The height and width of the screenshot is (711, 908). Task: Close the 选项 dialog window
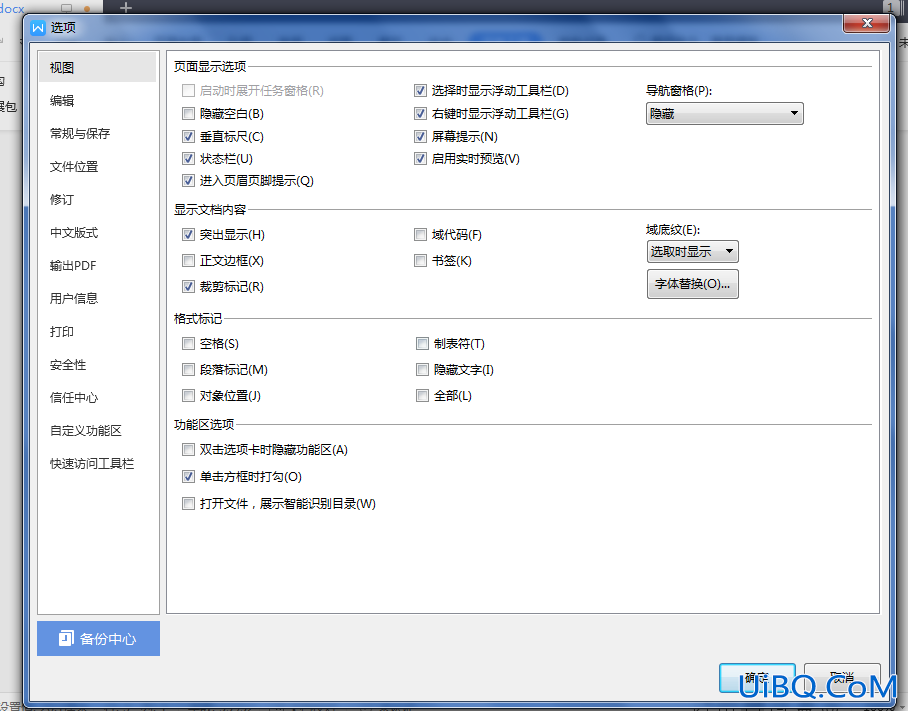pyautogui.click(x=866, y=23)
